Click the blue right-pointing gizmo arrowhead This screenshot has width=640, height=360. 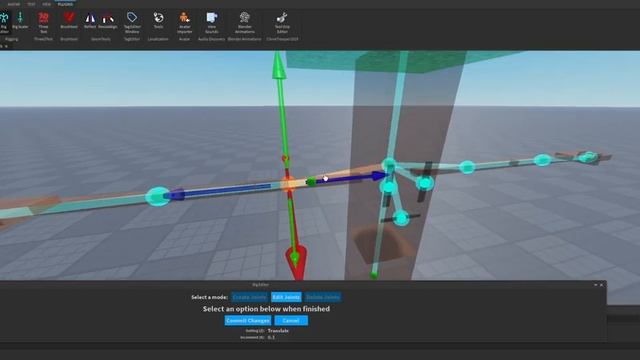pyautogui.click(x=378, y=176)
